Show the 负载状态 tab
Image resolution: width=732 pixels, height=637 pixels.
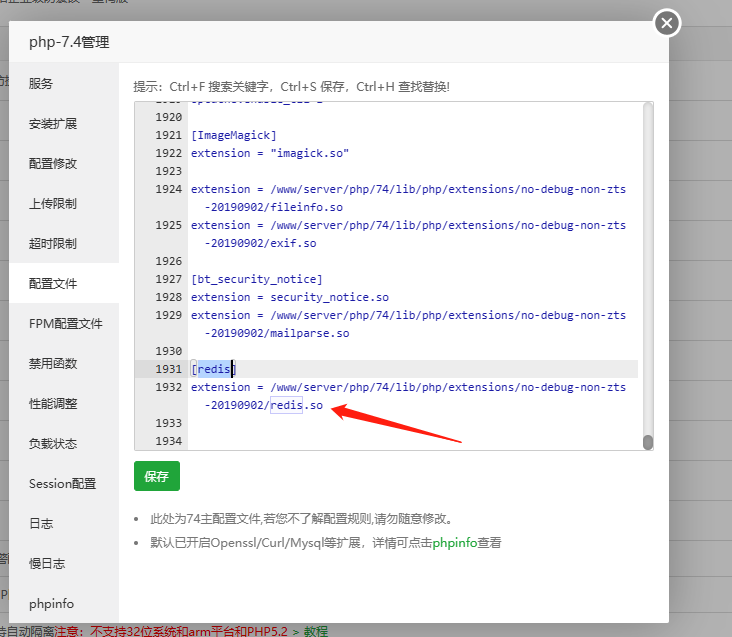coord(64,443)
